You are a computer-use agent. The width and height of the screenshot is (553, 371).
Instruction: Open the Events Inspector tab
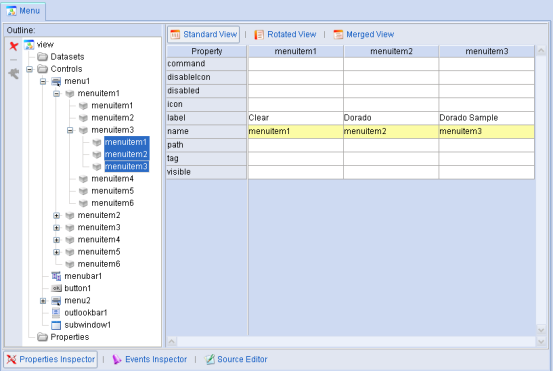(x=150, y=359)
